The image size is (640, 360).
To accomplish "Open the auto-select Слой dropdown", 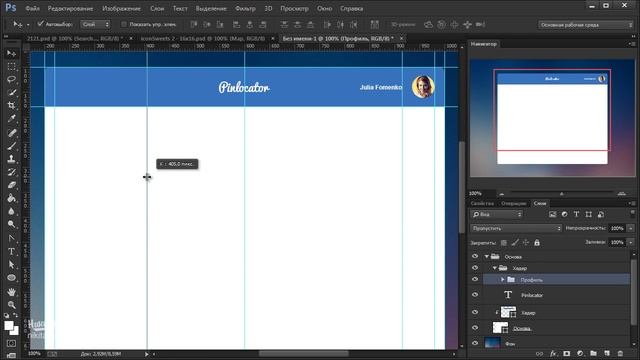I will (x=96, y=24).
